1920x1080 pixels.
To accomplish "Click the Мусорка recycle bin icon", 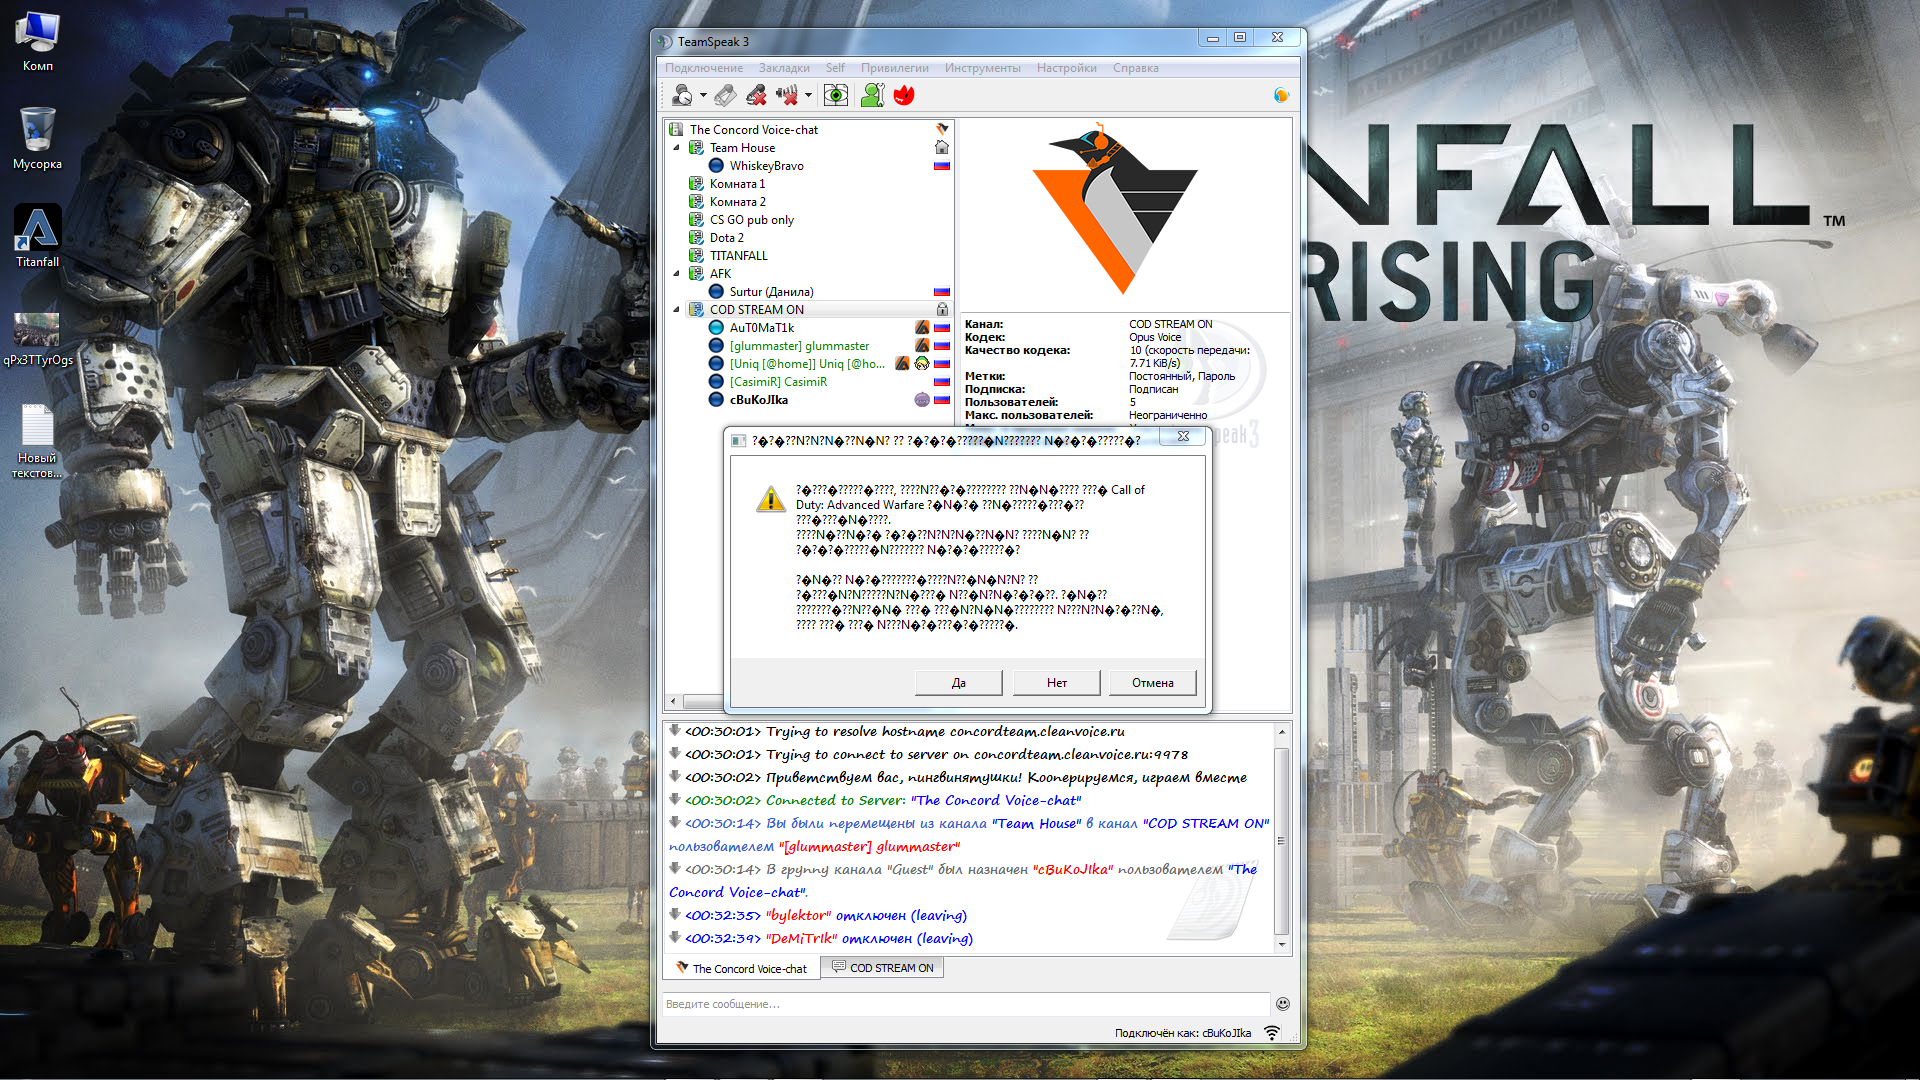I will click(x=38, y=139).
